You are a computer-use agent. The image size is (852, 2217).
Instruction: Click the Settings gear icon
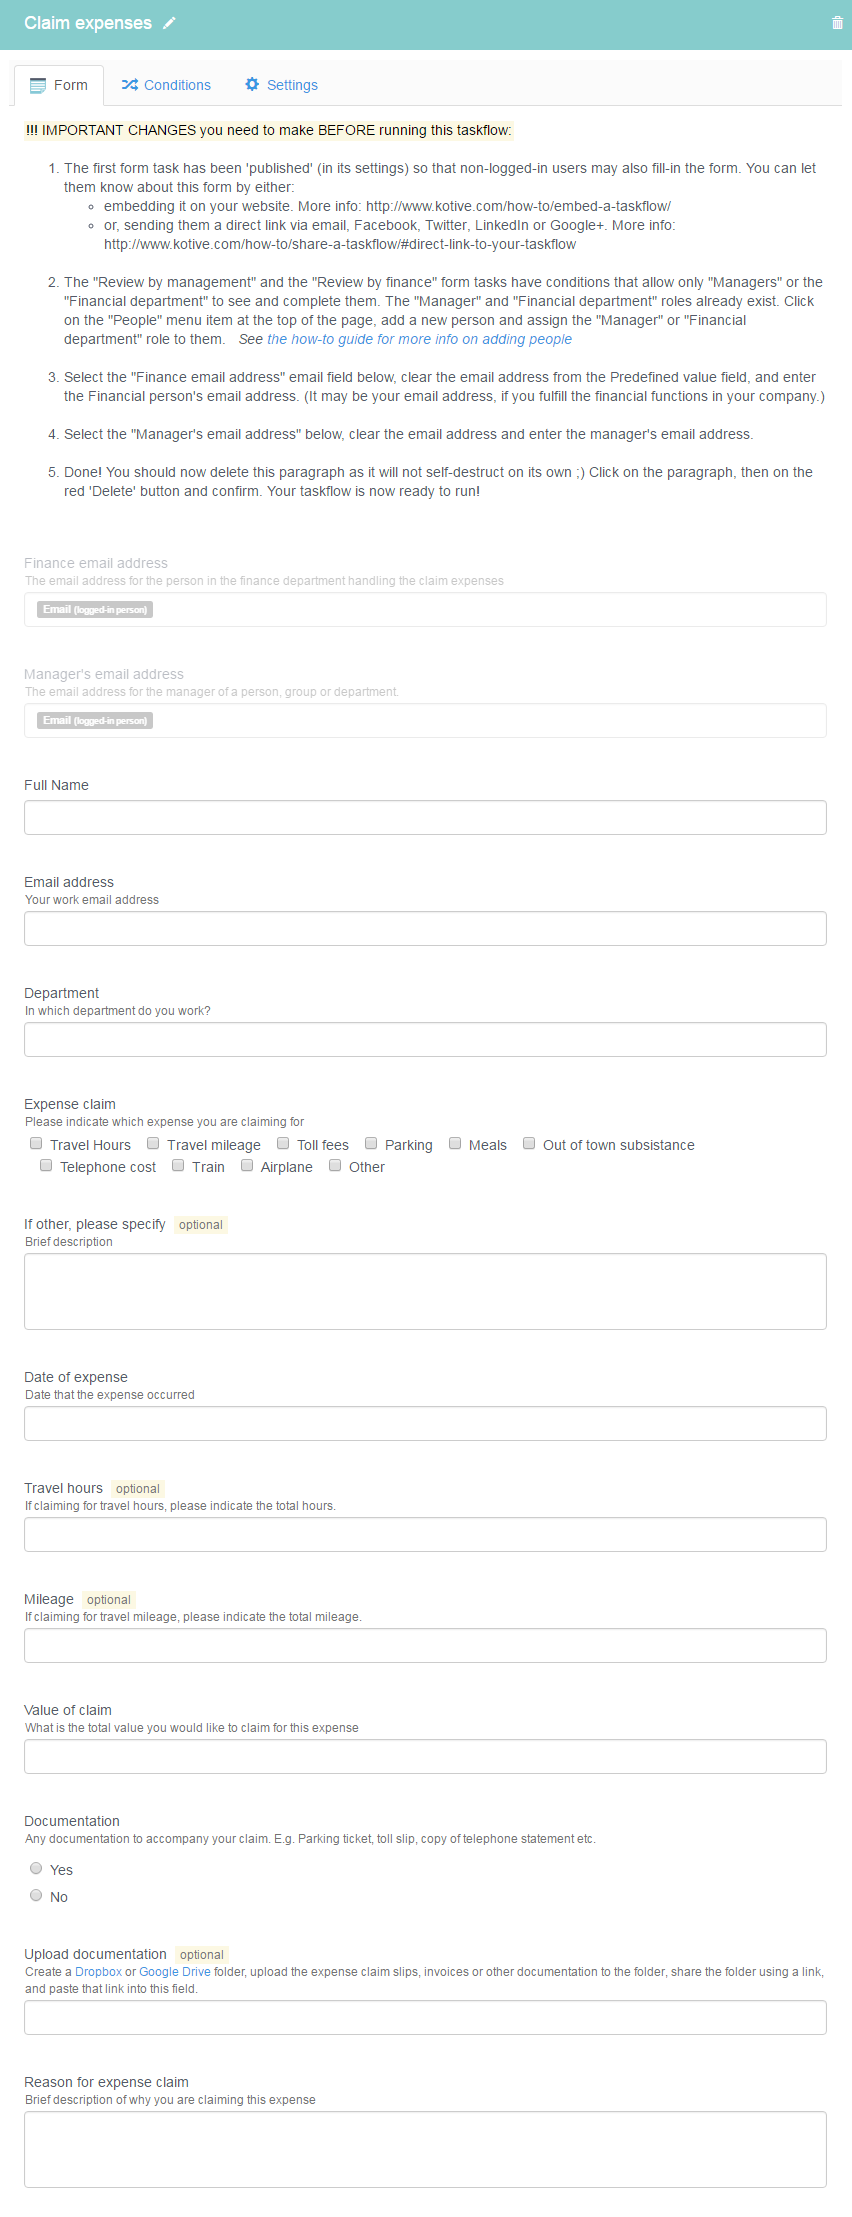[252, 85]
